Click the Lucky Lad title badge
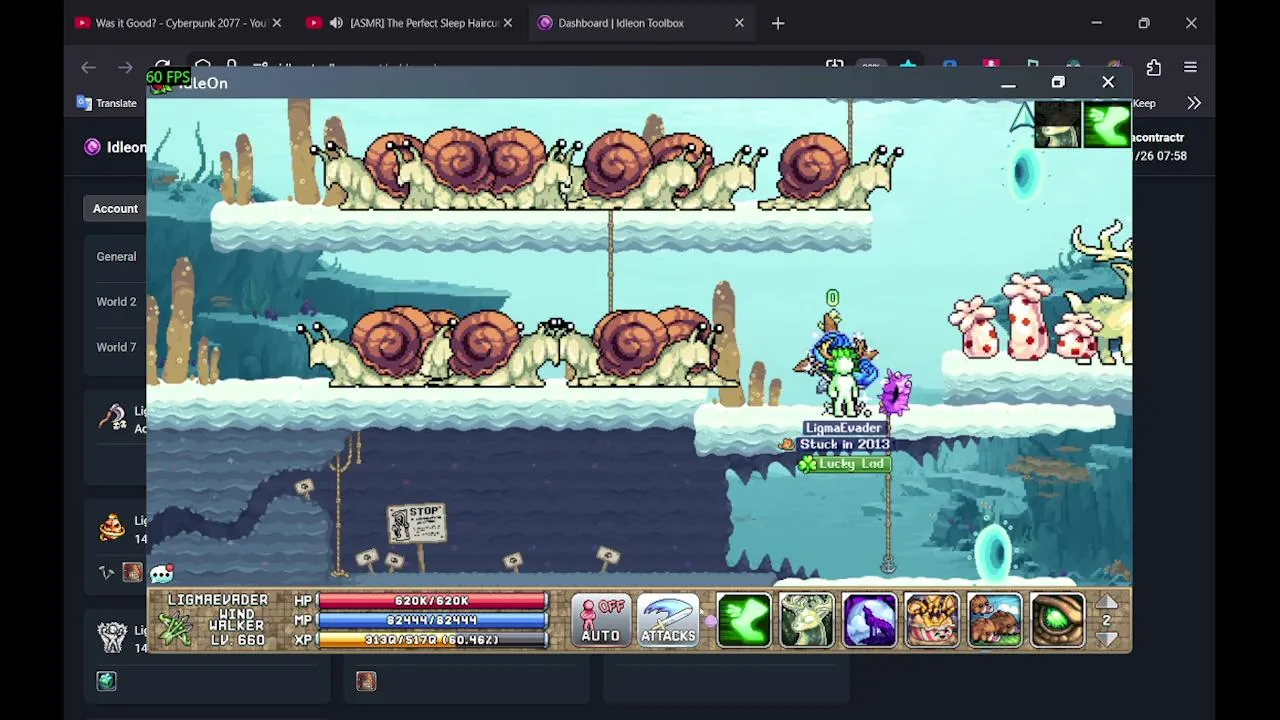Screen dimensions: 1280x720 pos(844,464)
